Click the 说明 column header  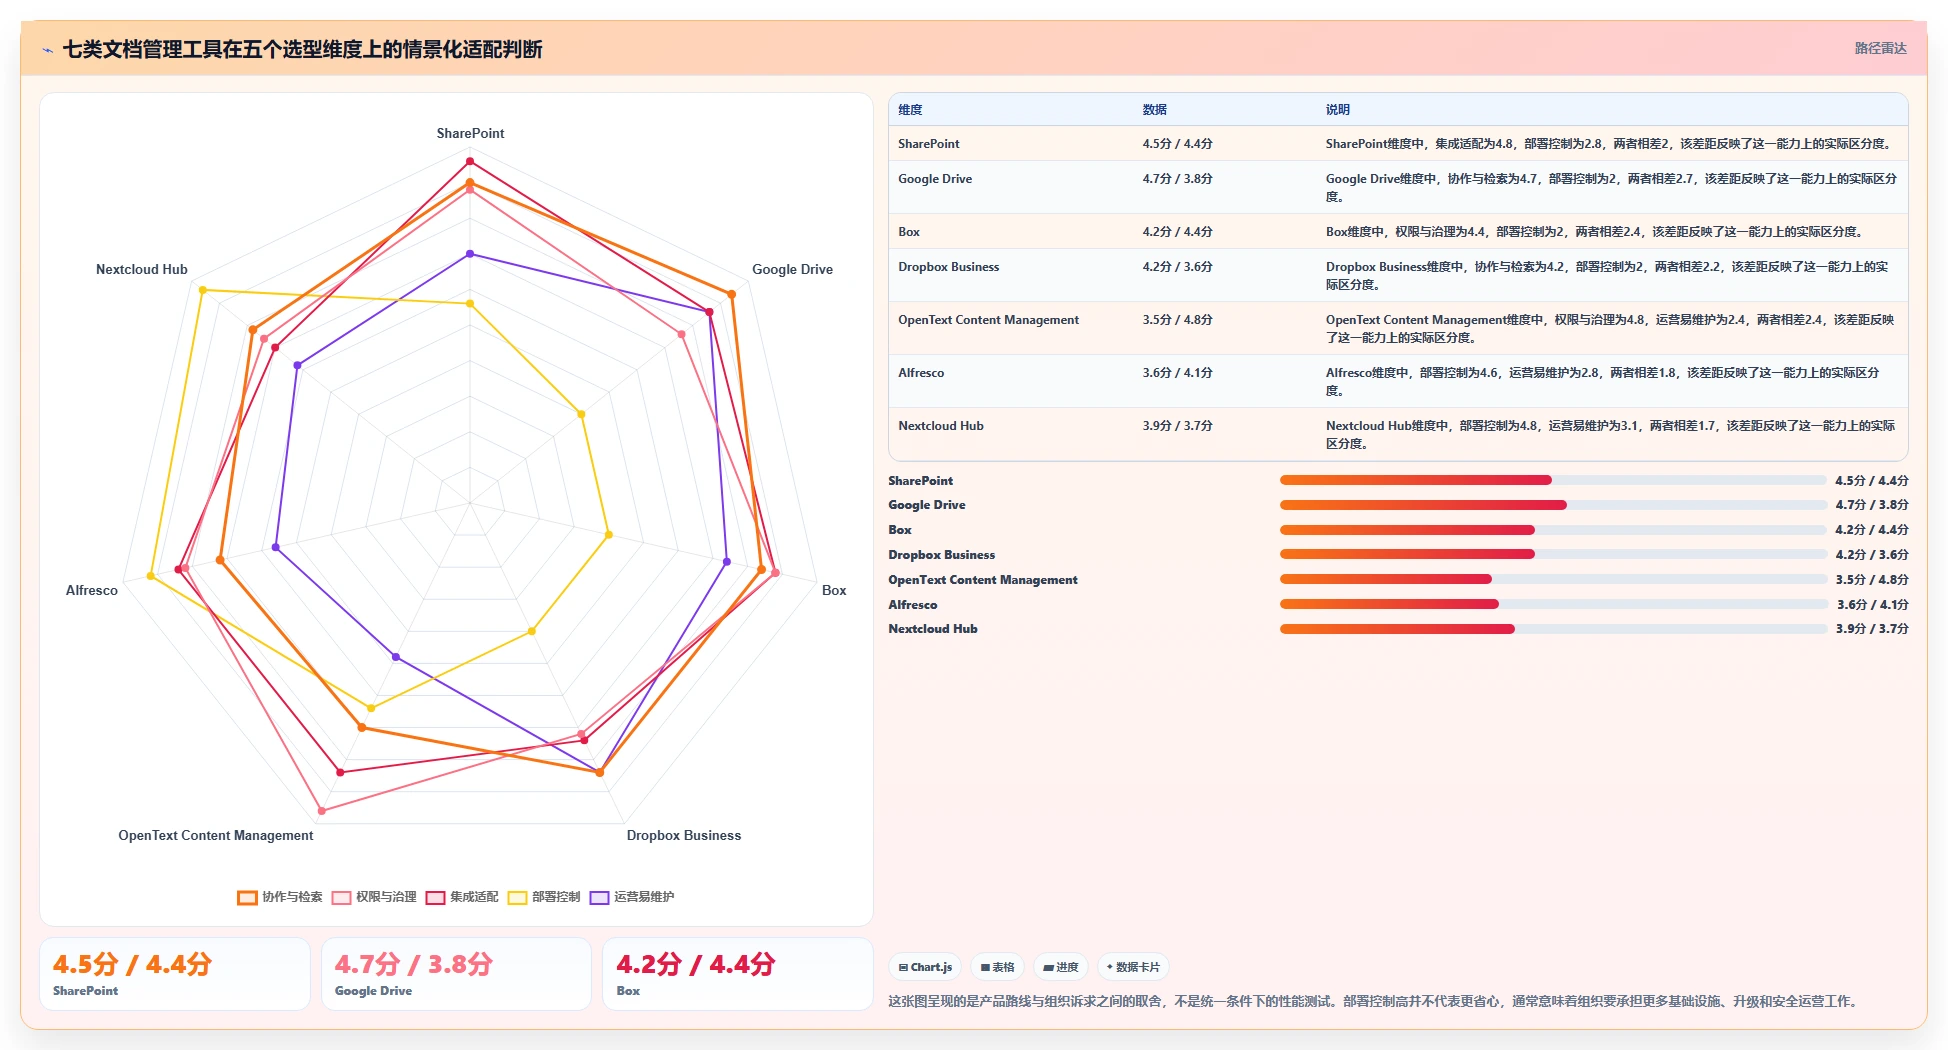click(x=1337, y=110)
